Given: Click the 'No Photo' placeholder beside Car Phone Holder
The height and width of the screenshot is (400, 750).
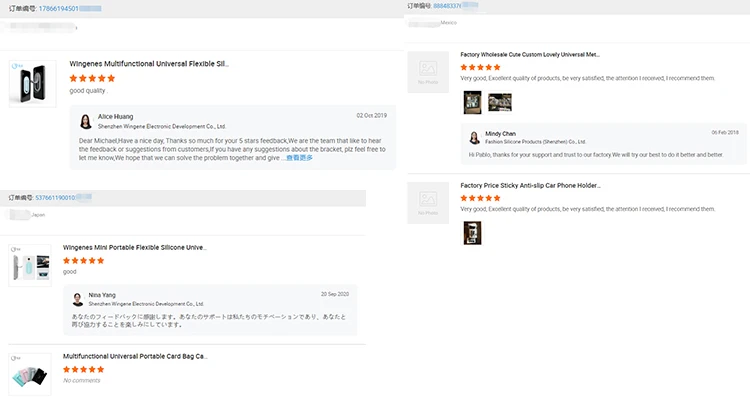Looking at the screenshot, I should point(428,202).
